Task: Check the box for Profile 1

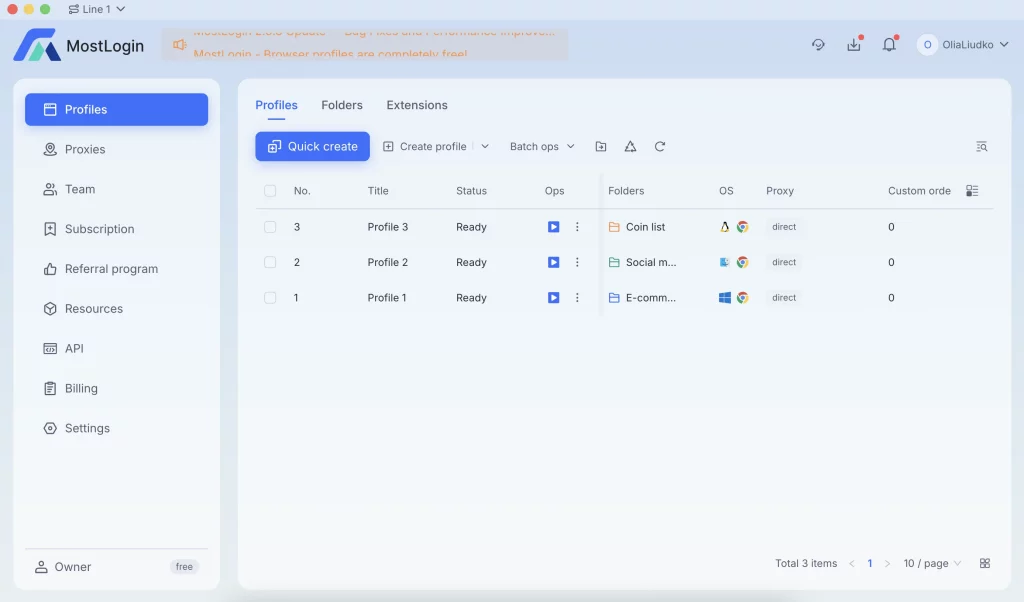Action: pyautogui.click(x=270, y=297)
